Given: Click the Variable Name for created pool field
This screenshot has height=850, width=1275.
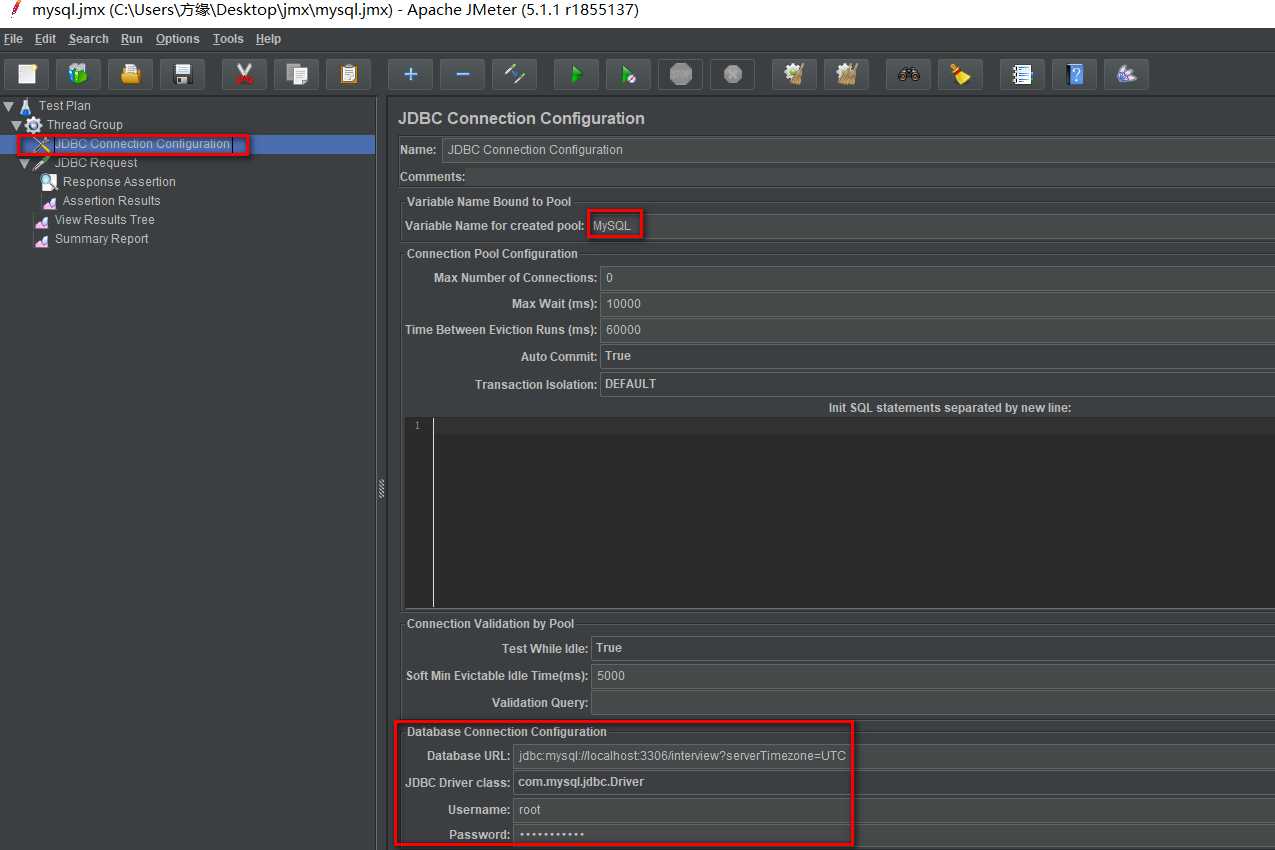Looking at the screenshot, I should [x=932, y=226].
